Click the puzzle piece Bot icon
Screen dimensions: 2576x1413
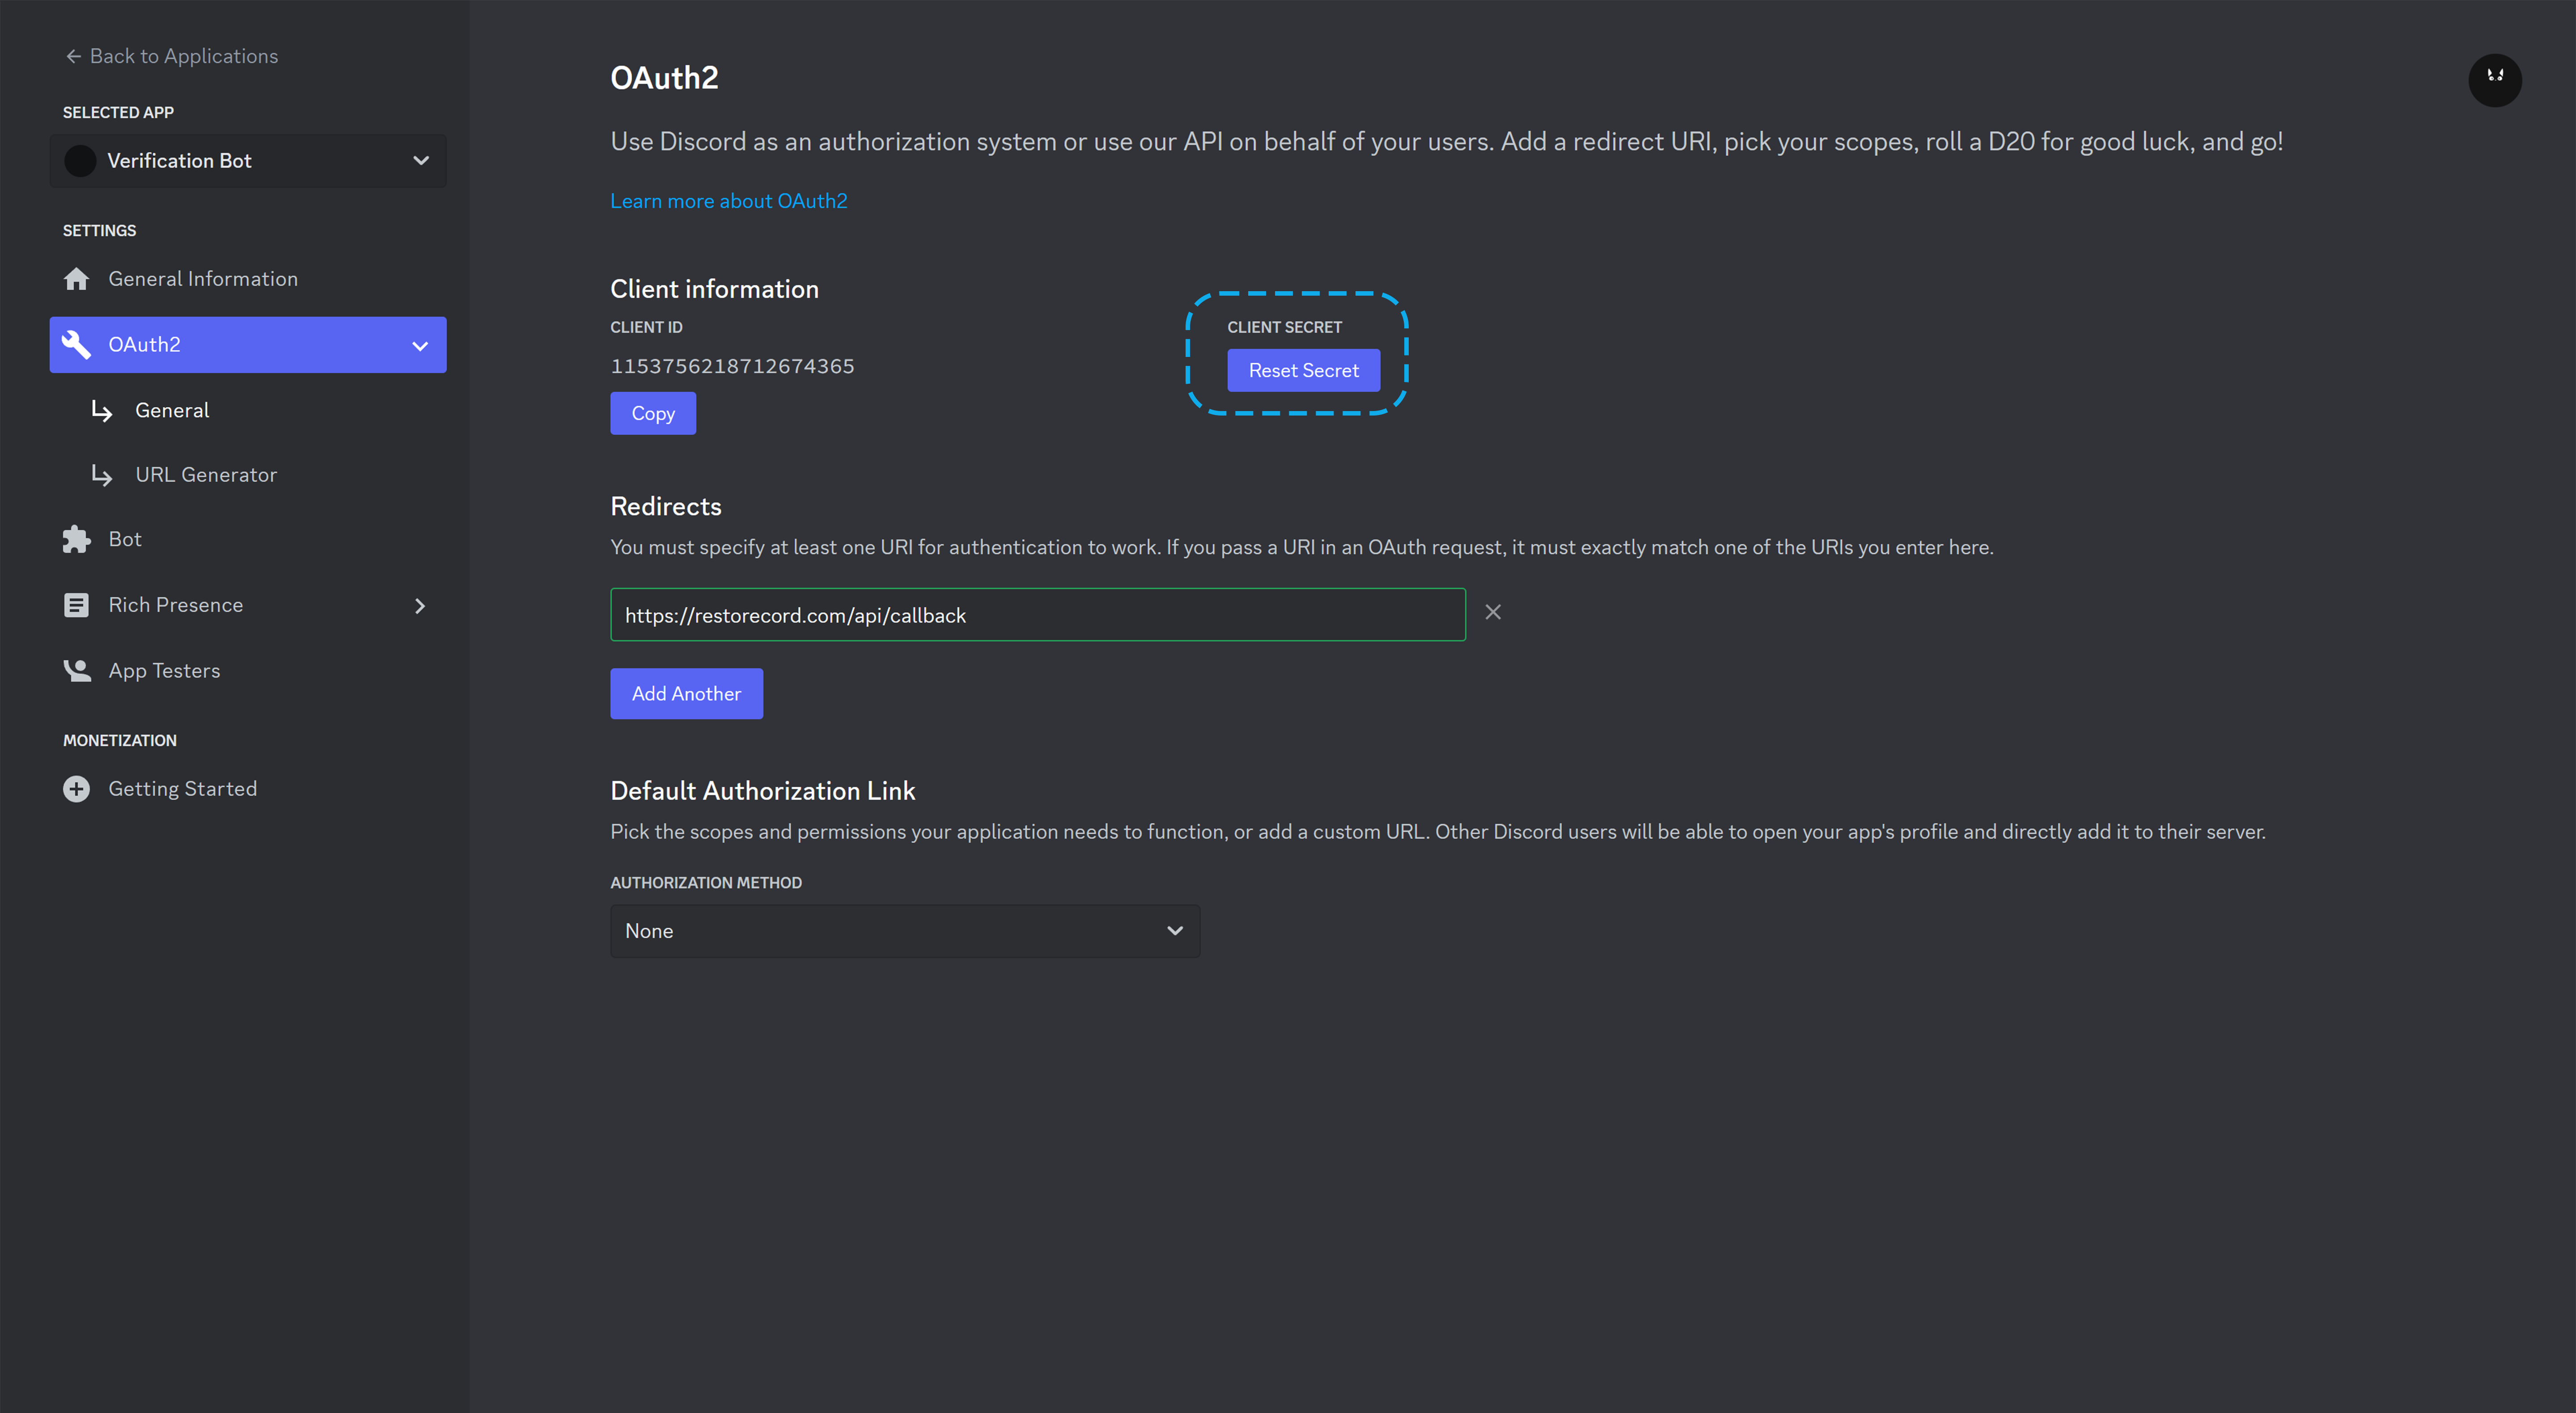(x=76, y=539)
